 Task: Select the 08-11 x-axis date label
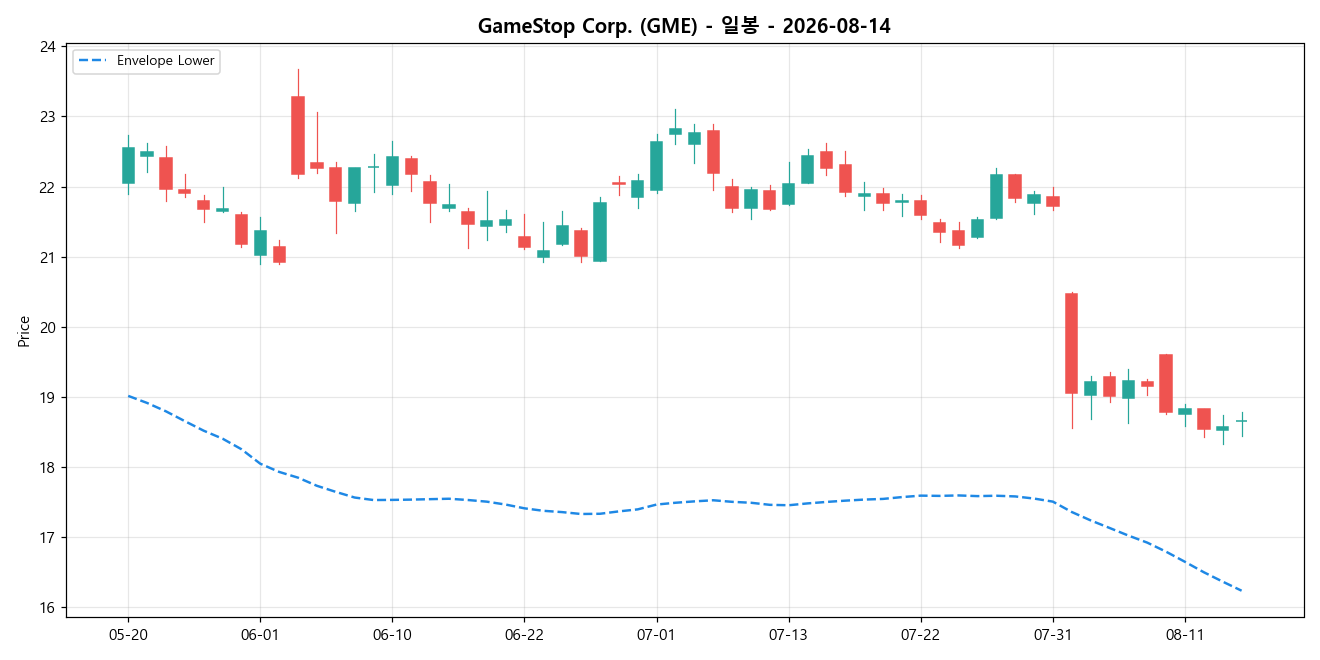click(x=1184, y=635)
